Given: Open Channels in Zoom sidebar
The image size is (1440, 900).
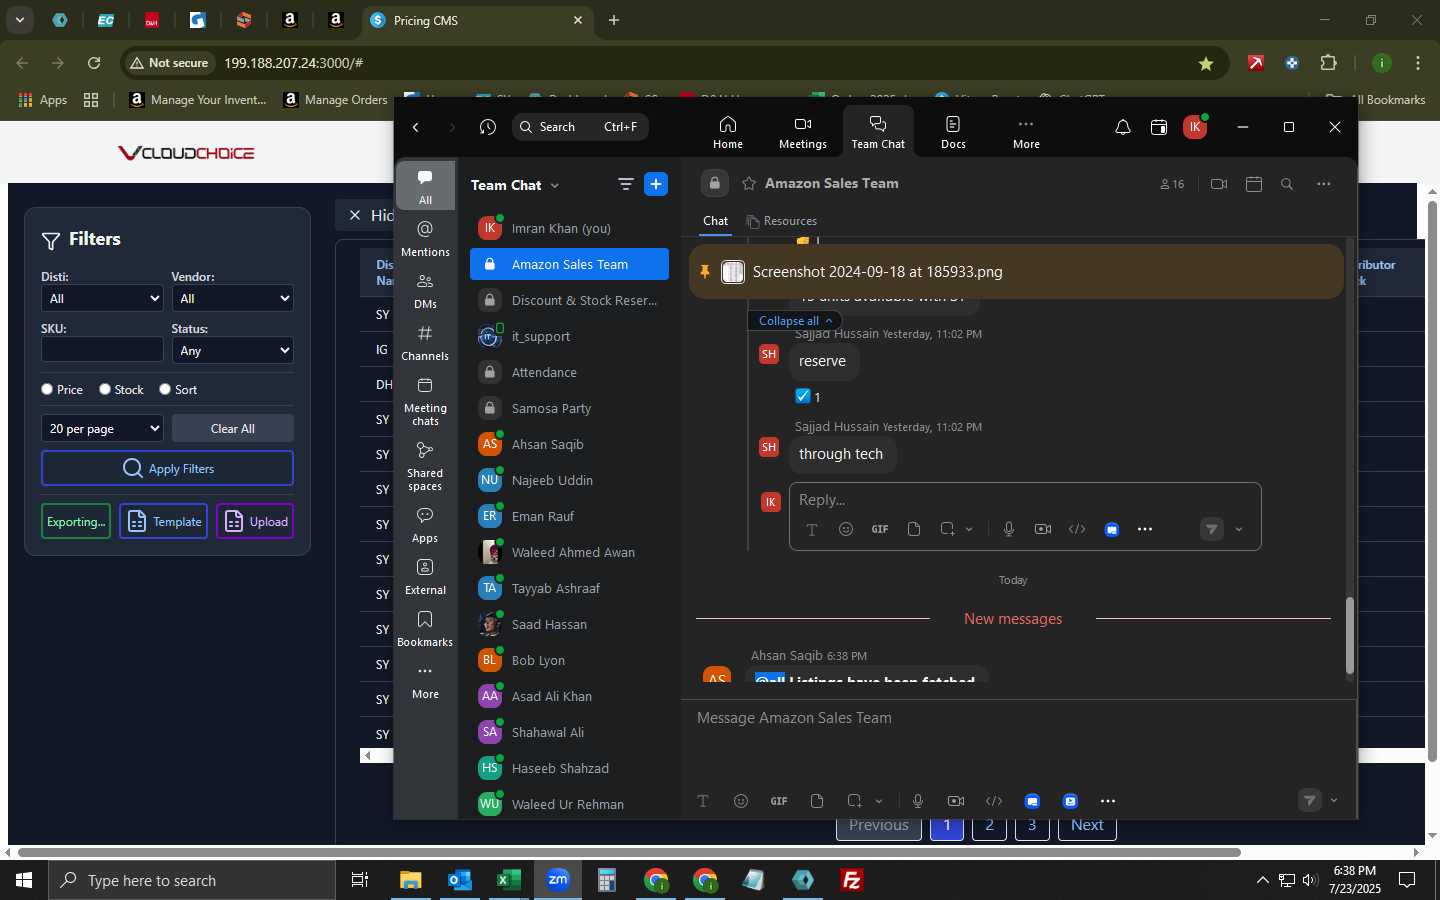Looking at the screenshot, I should tap(425, 342).
